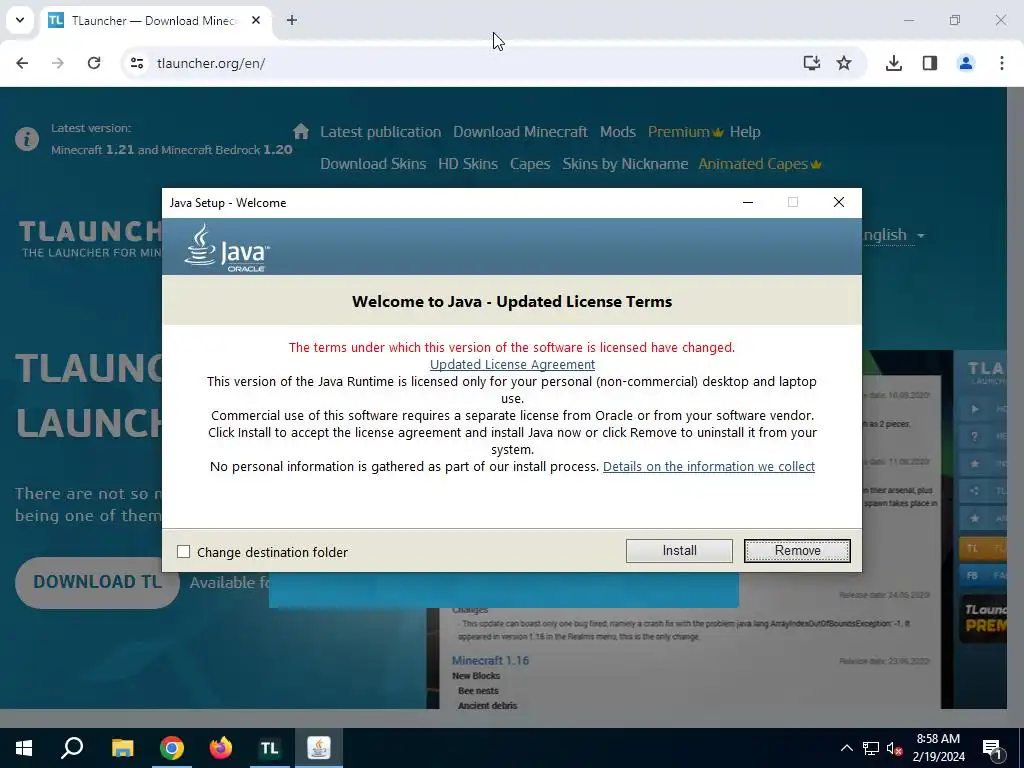Screen dimensions: 1024x768
Task: Toggle the Chrome side panel icon
Action: (x=929, y=63)
